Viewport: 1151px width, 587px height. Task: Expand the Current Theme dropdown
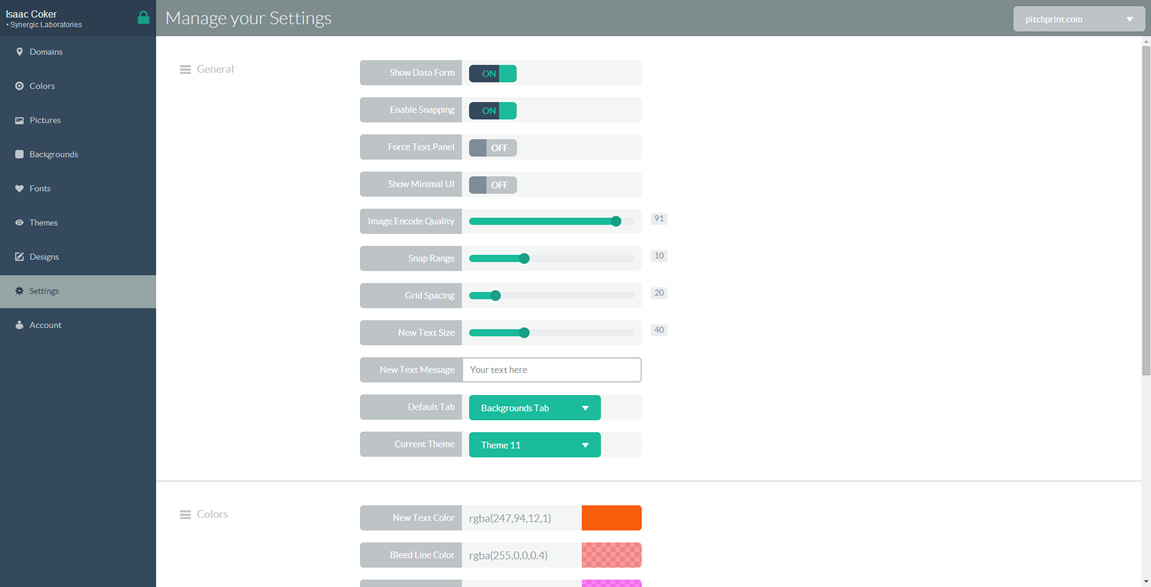[534, 445]
